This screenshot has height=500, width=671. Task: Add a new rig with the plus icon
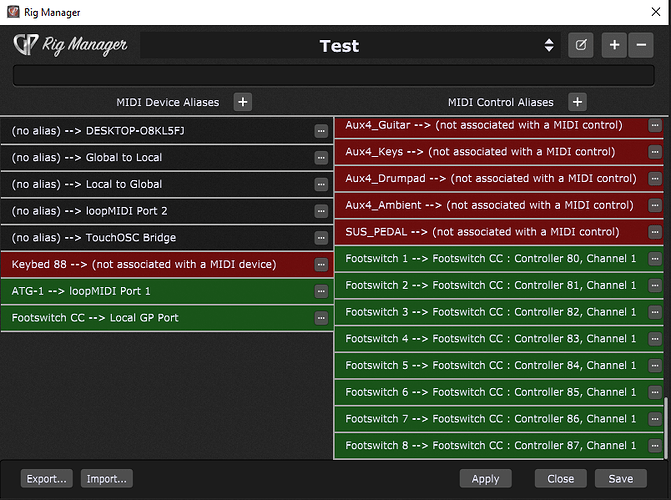614,45
